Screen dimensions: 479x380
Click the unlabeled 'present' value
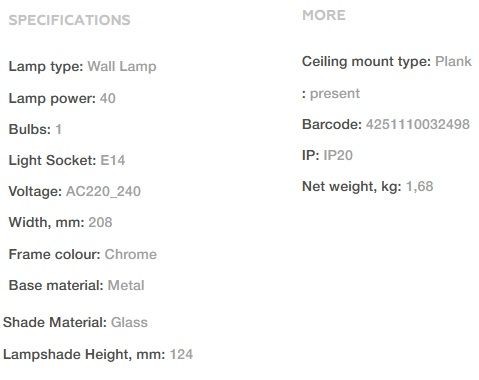coord(335,94)
